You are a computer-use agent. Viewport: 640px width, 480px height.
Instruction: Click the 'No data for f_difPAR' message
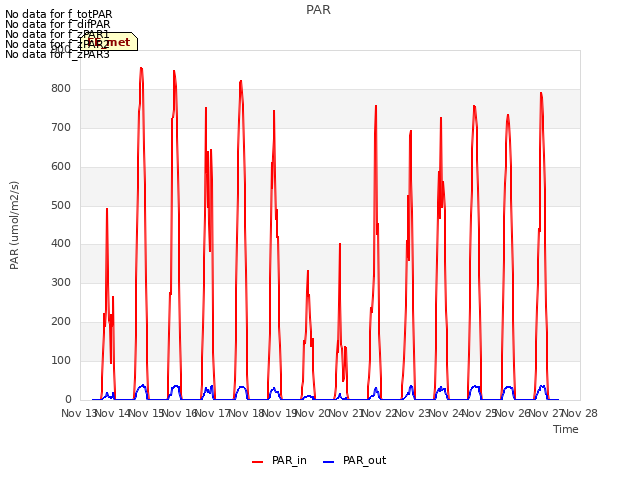(x=58, y=24)
